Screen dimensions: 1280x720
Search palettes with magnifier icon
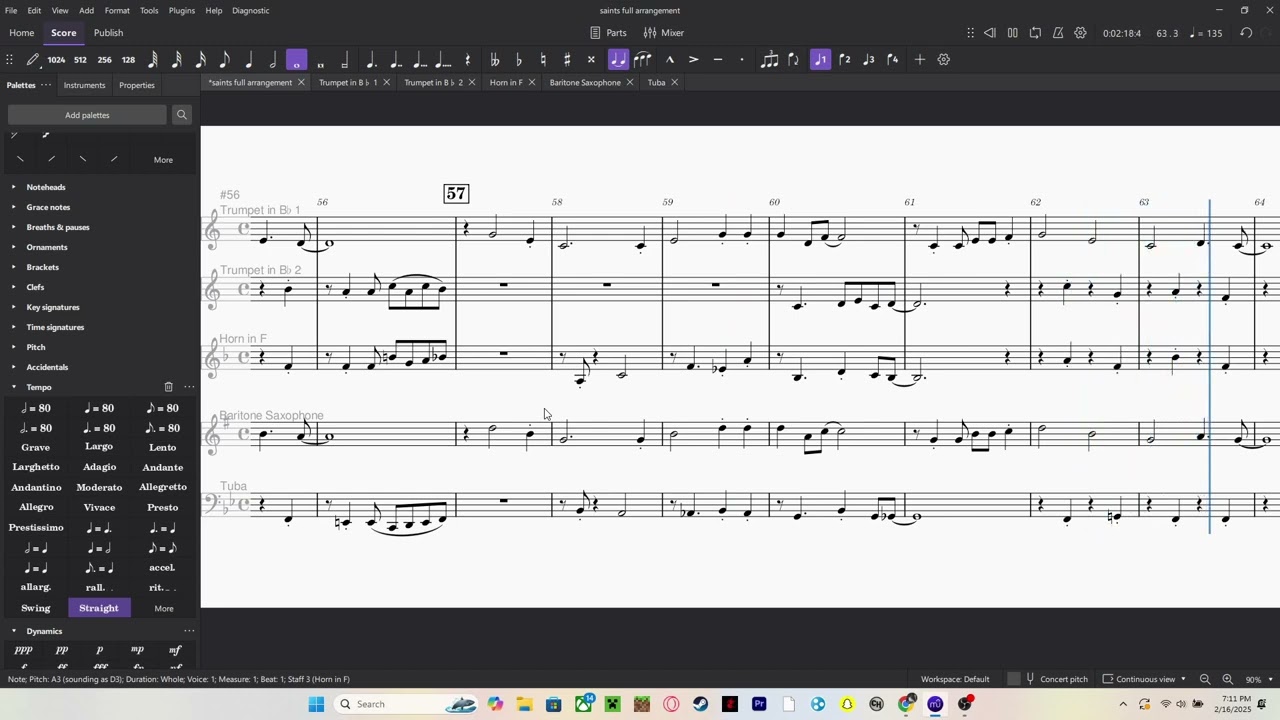pyautogui.click(x=181, y=115)
